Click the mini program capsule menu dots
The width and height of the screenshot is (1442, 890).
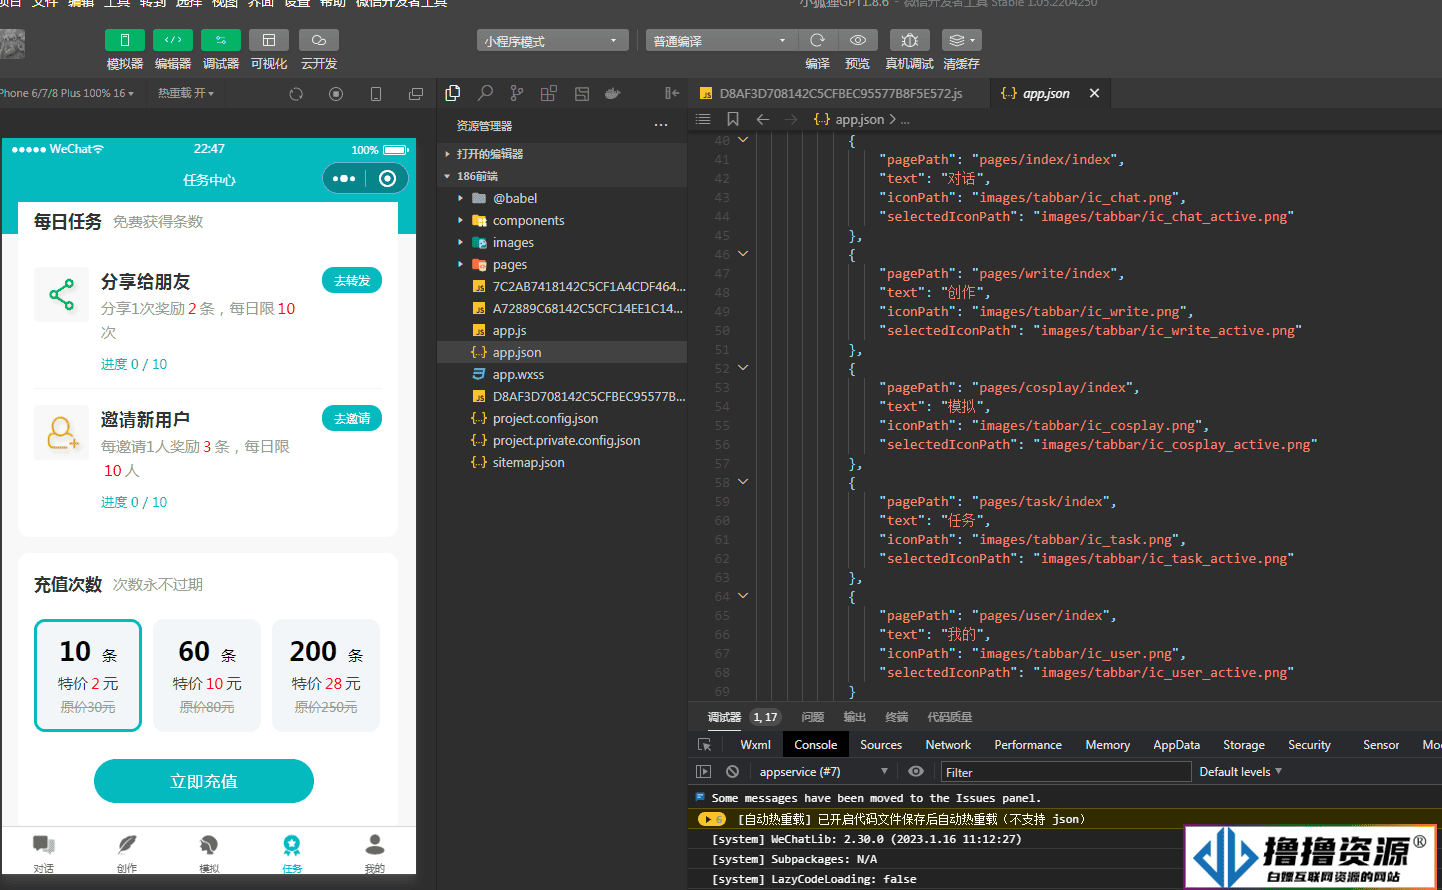pos(344,179)
